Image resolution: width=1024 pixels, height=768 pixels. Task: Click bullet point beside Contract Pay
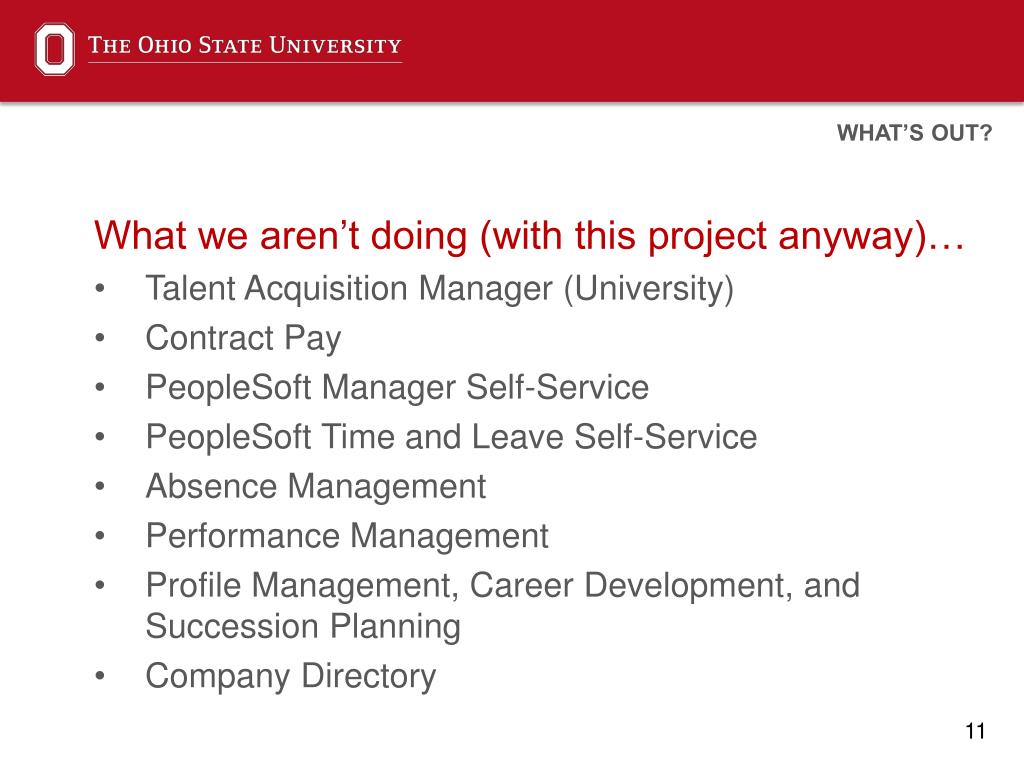[99, 338]
